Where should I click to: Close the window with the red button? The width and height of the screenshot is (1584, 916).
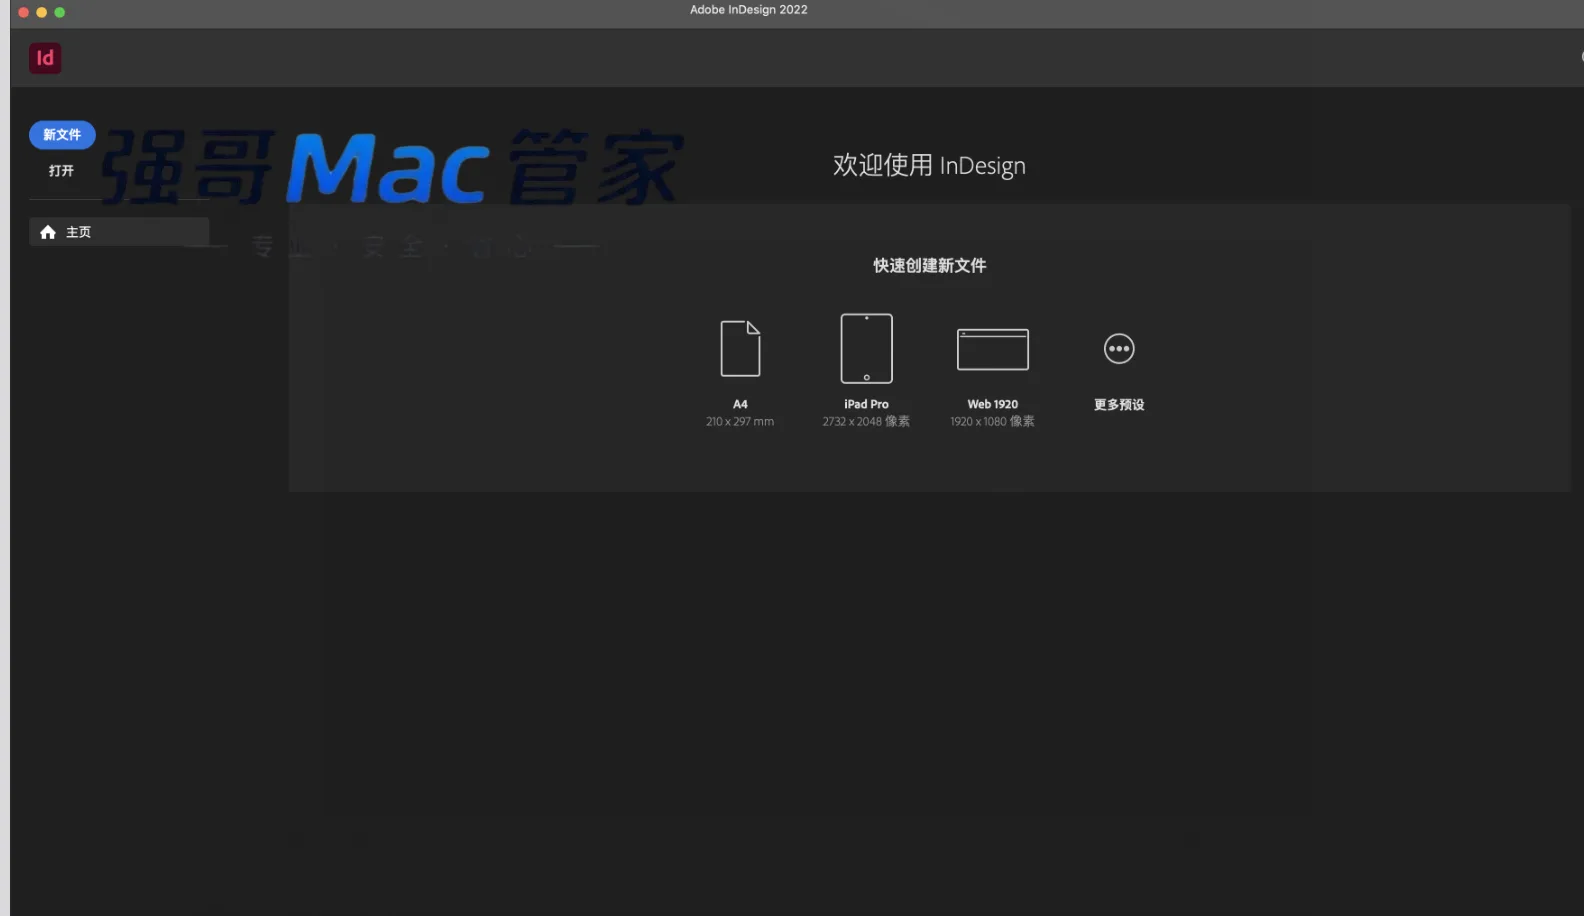point(24,12)
